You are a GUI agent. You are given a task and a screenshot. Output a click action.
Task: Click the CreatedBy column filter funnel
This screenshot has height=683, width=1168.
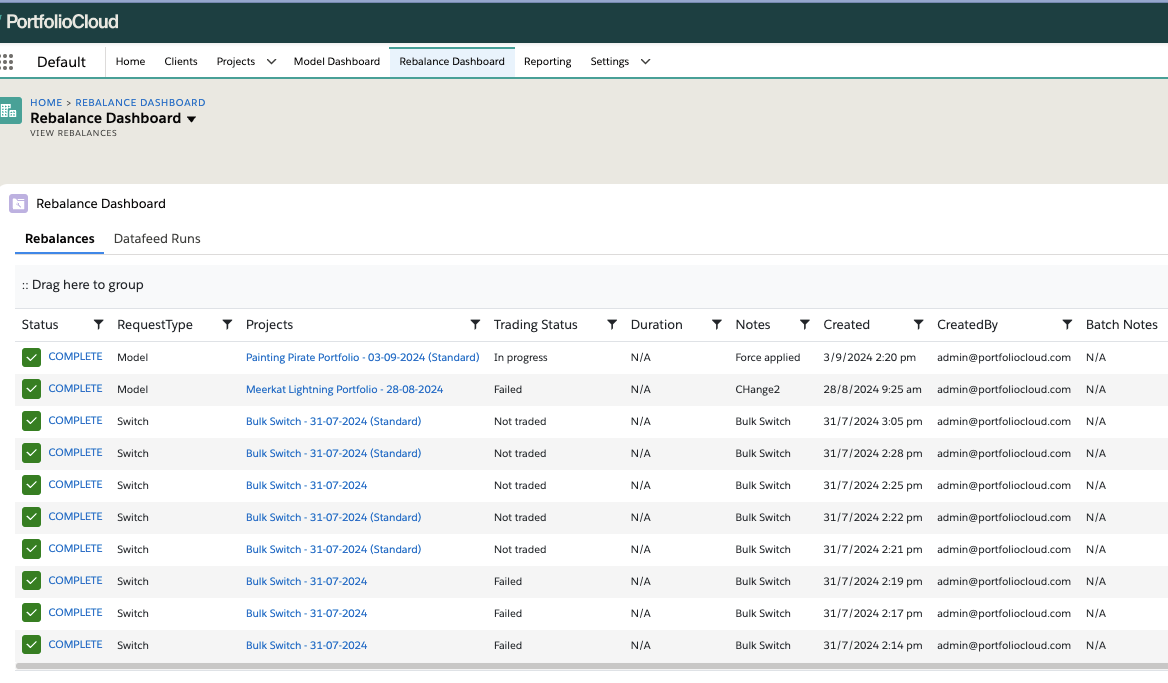[1067, 324]
